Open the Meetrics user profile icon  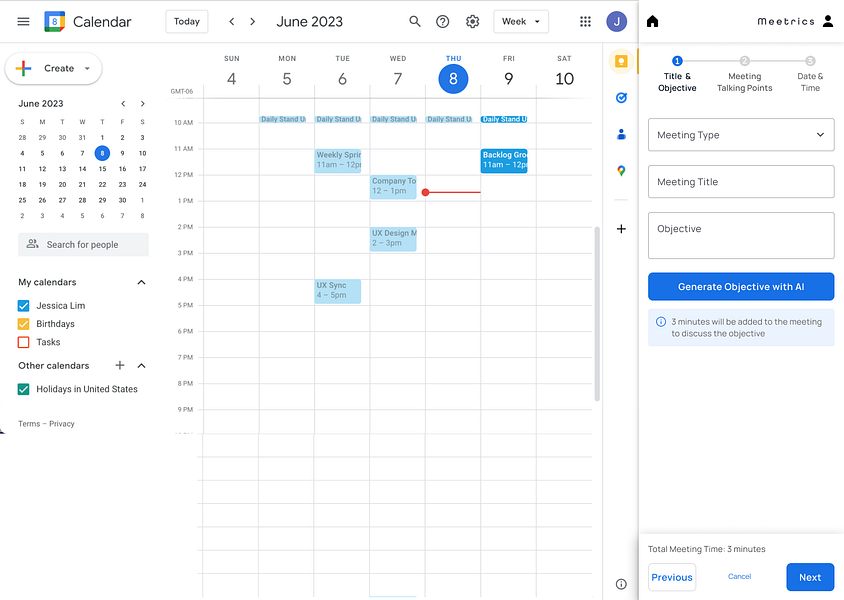[x=828, y=22]
